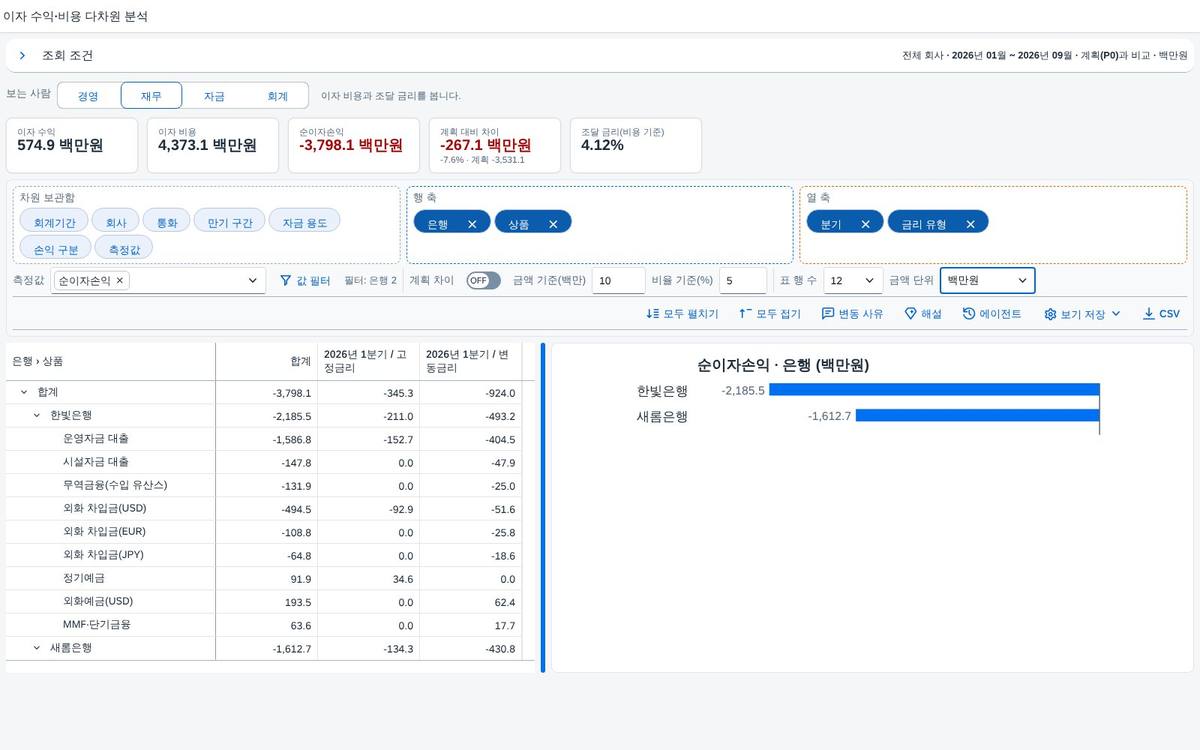Click the 조달 금리(비용 기준) KPI card
1200x750 pixels.
[x=636, y=145]
